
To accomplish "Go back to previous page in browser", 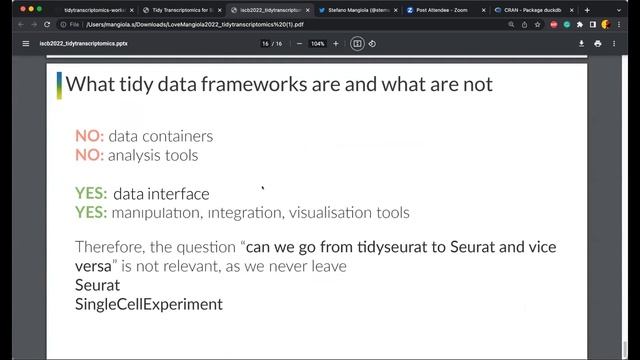I will pyautogui.click(x=21, y=24).
